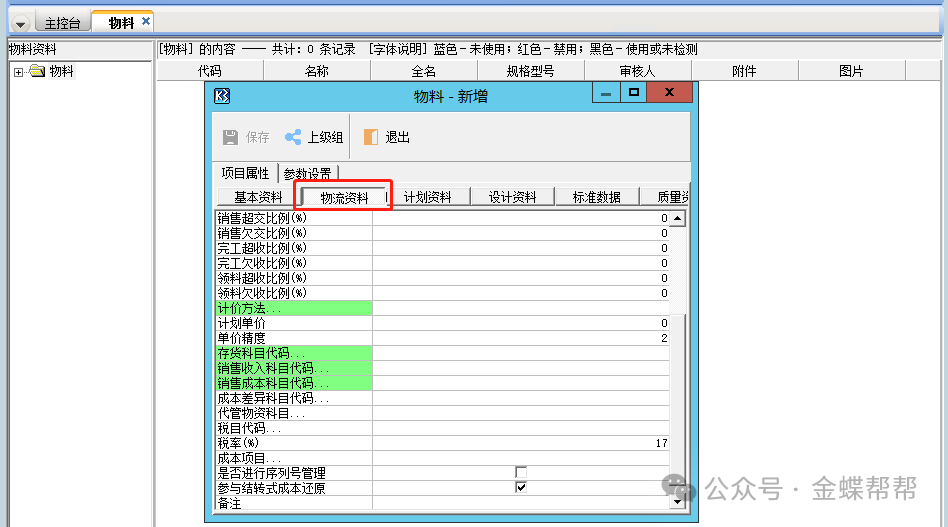Click the 税目代码 value field
Image resolution: width=948 pixels, height=527 pixels.
521,428
